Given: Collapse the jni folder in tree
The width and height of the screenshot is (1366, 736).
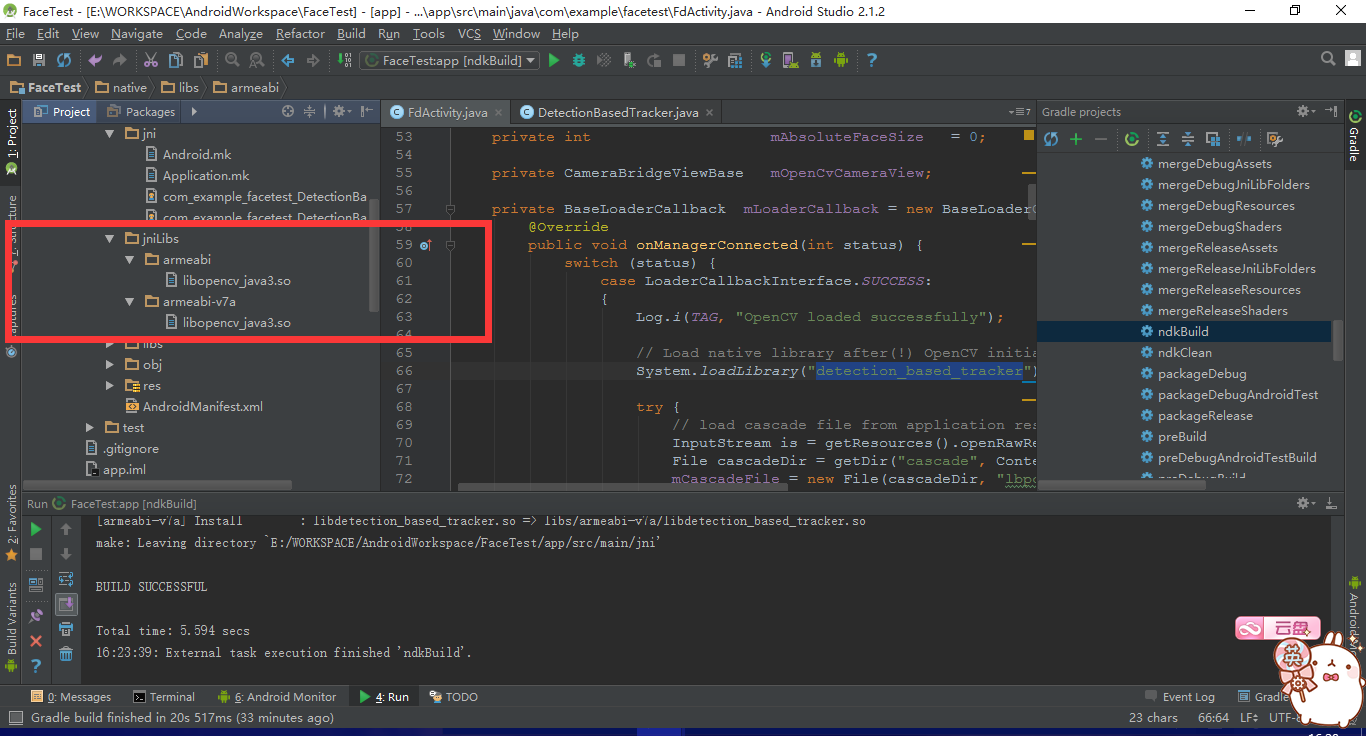Looking at the screenshot, I should (110, 133).
